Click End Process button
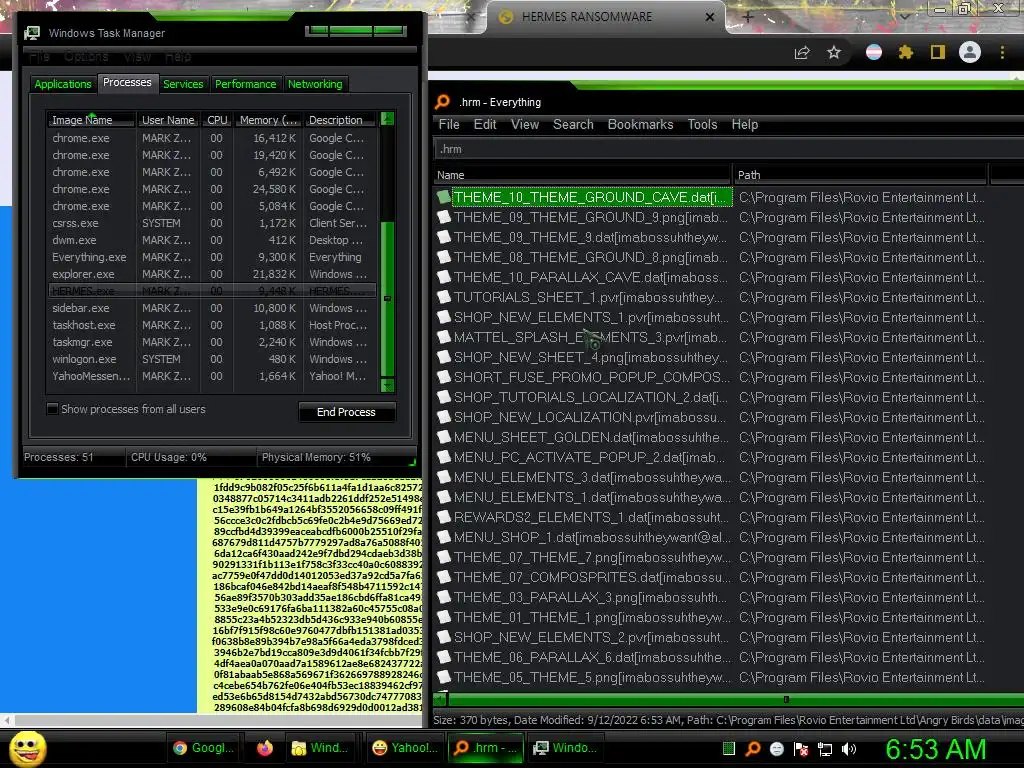 click(x=346, y=412)
